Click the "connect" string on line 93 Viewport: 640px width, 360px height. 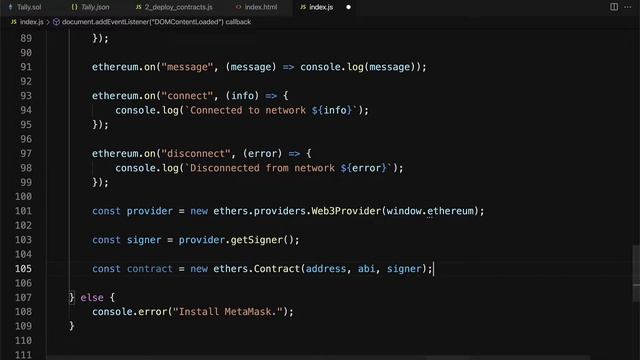187,96
